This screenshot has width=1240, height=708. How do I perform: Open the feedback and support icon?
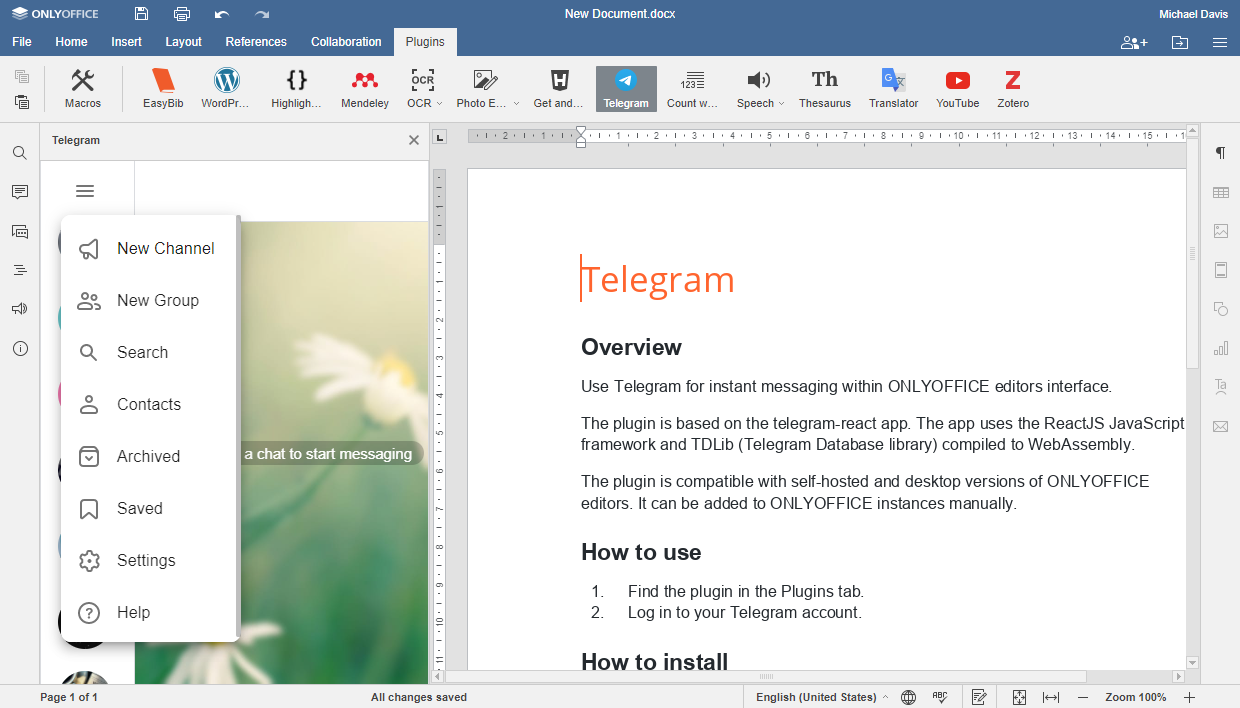tap(20, 309)
